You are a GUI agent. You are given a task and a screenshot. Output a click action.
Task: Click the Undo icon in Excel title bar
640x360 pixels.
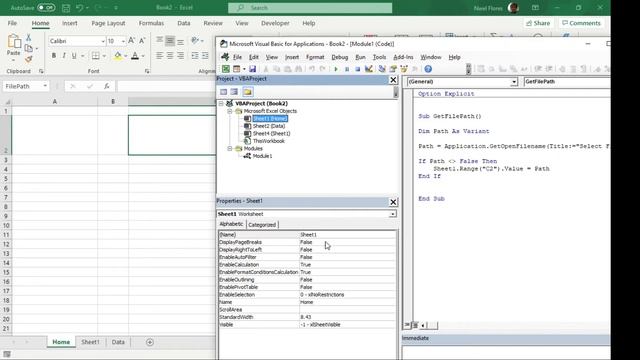[79, 8]
